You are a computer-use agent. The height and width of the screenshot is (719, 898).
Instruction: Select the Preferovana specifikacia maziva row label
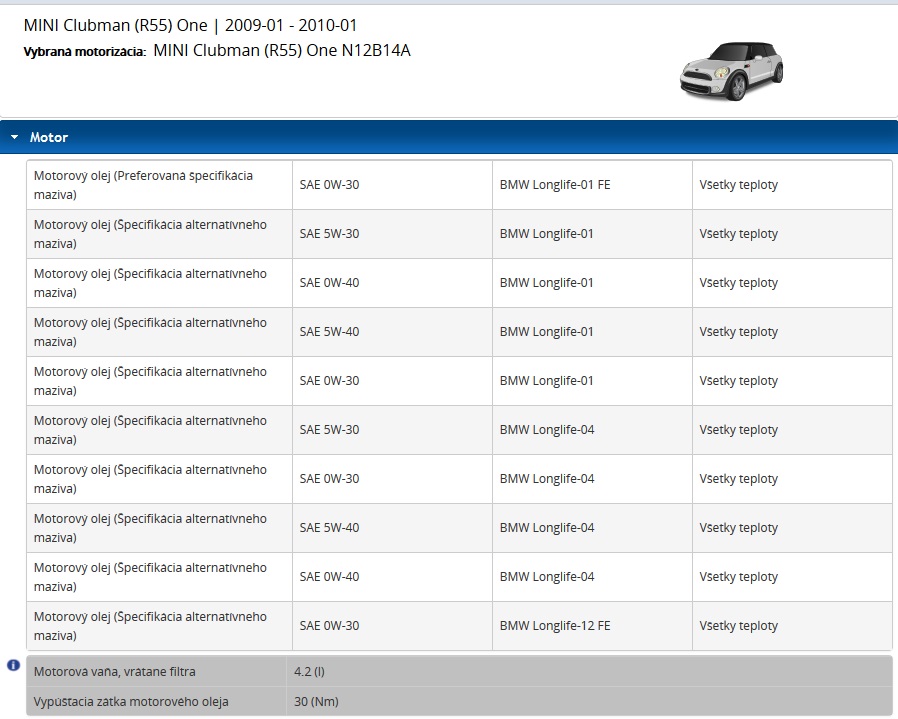[x=143, y=185]
